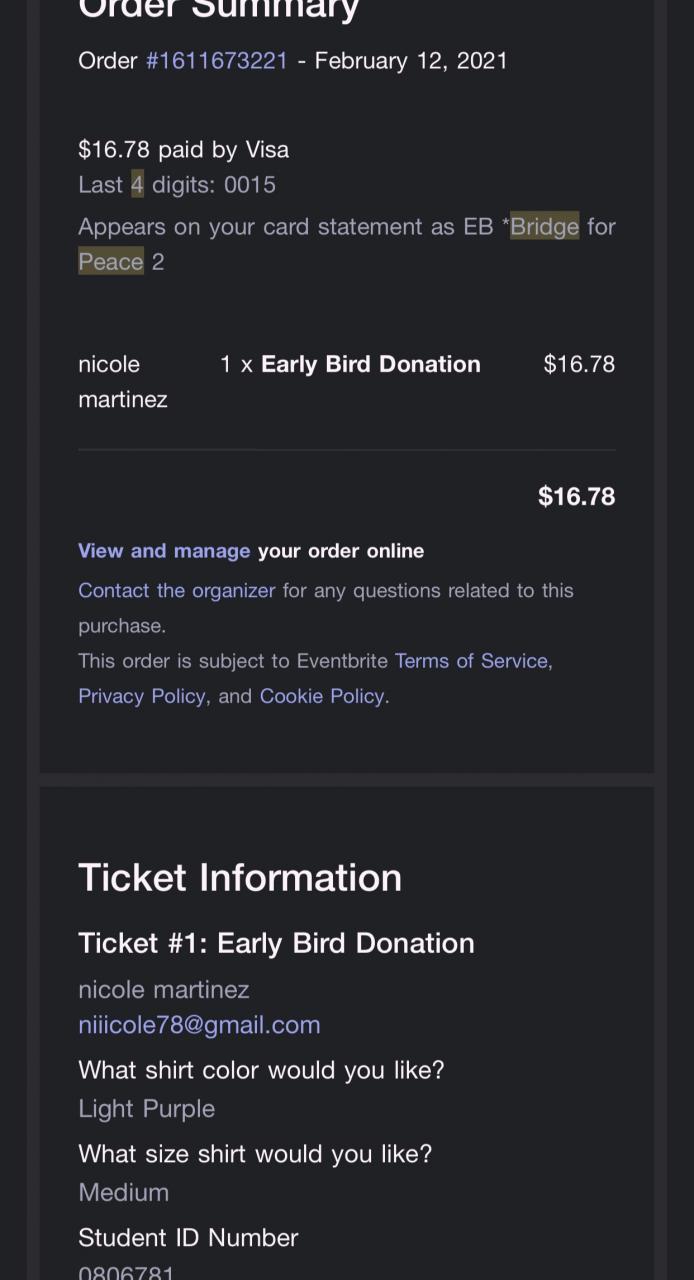This screenshot has height=1280, width=694.
Task: Click the "View and manage" order link
Action: (164, 551)
